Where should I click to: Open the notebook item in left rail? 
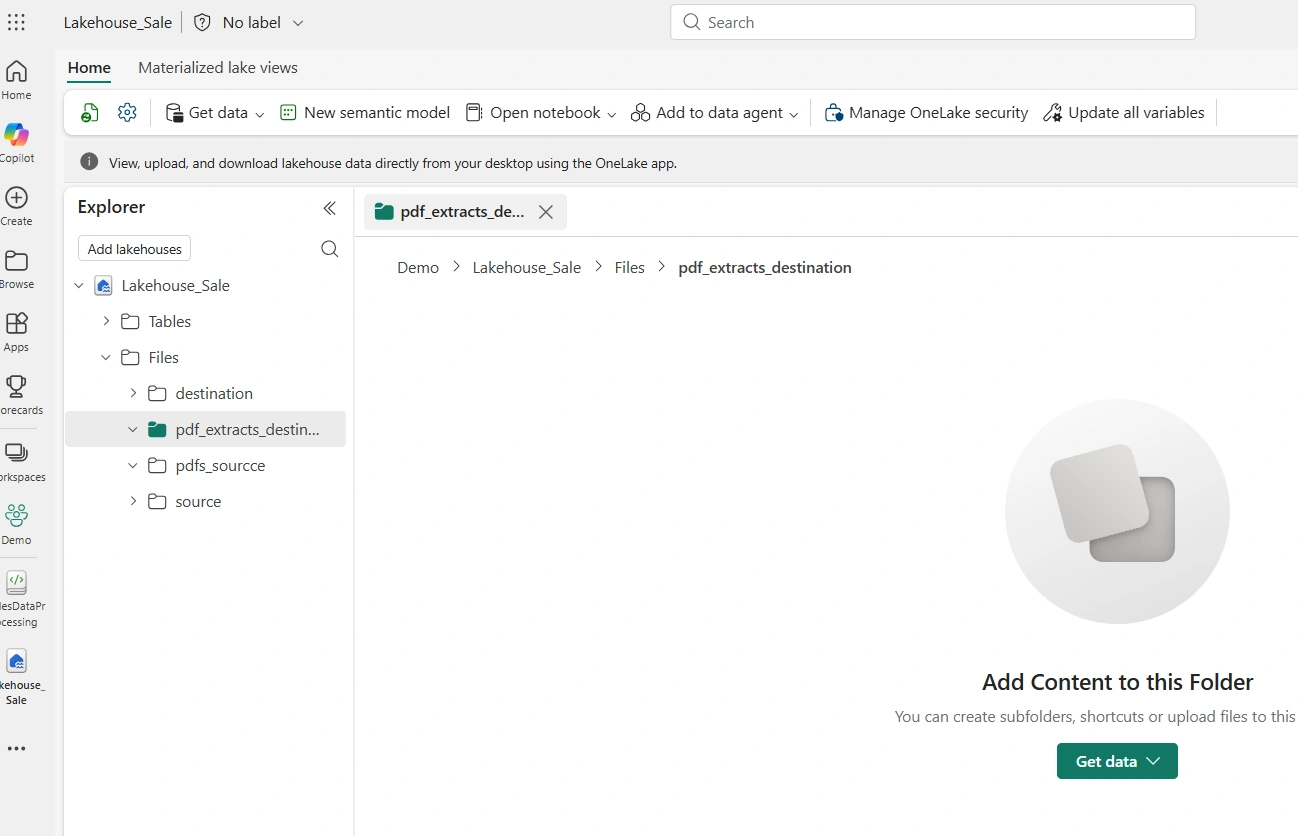coord(16,598)
